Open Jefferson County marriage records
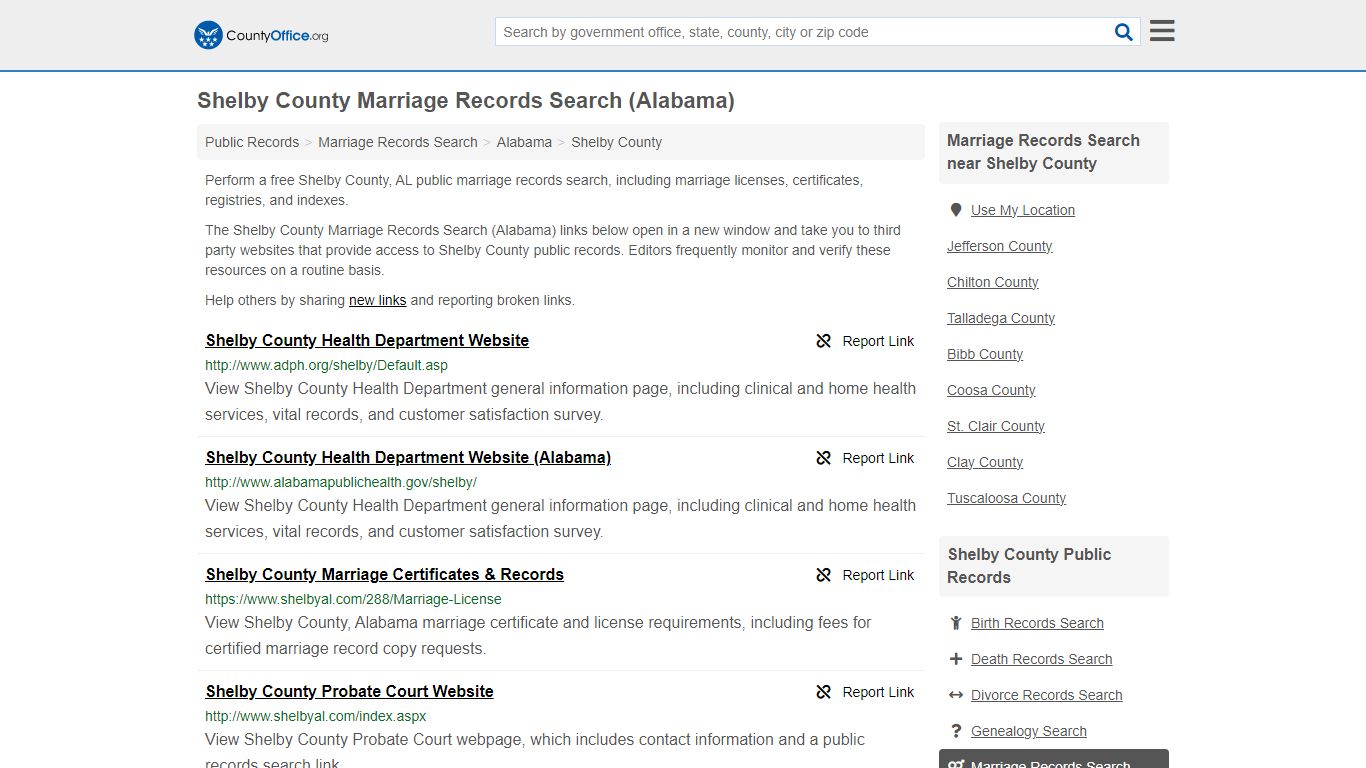This screenshot has height=768, width=1366. 999,246
